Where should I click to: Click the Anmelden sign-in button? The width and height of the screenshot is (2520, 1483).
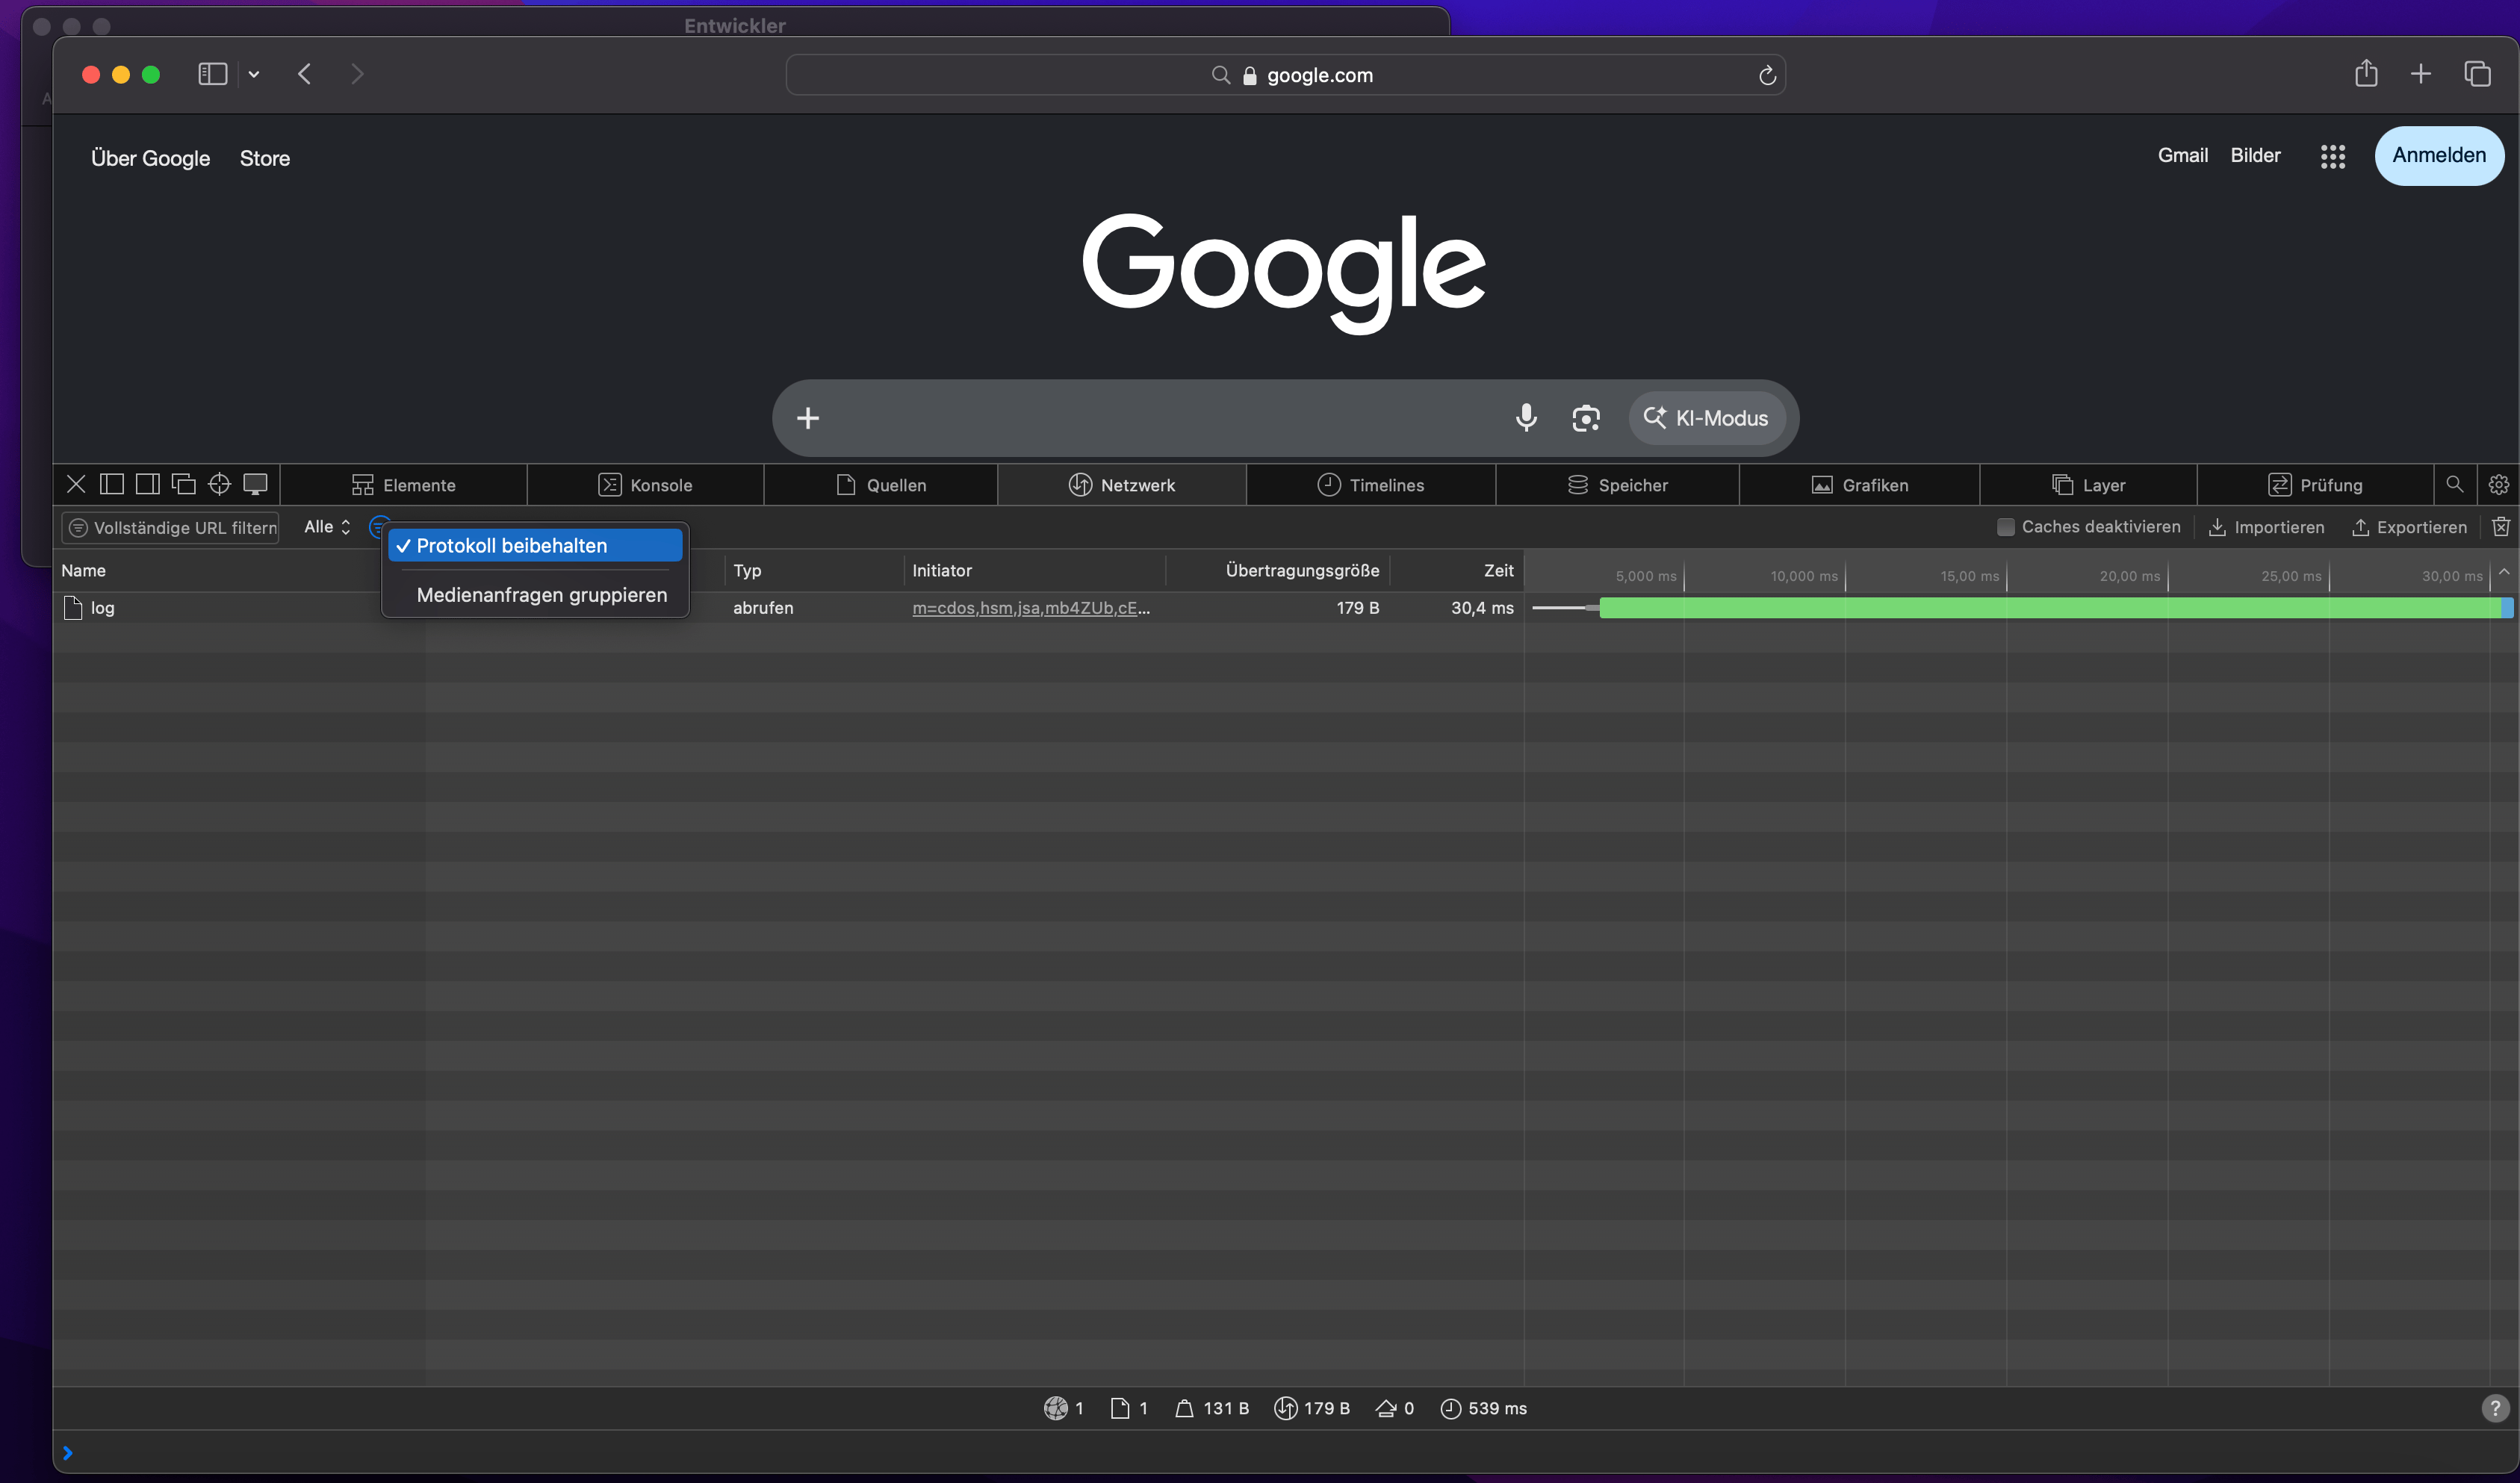coord(2439,155)
